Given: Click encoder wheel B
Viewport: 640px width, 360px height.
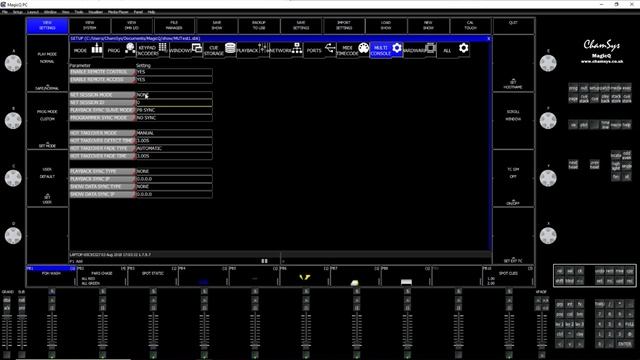Looking at the screenshot, I should pyautogui.click(x=13, y=121).
